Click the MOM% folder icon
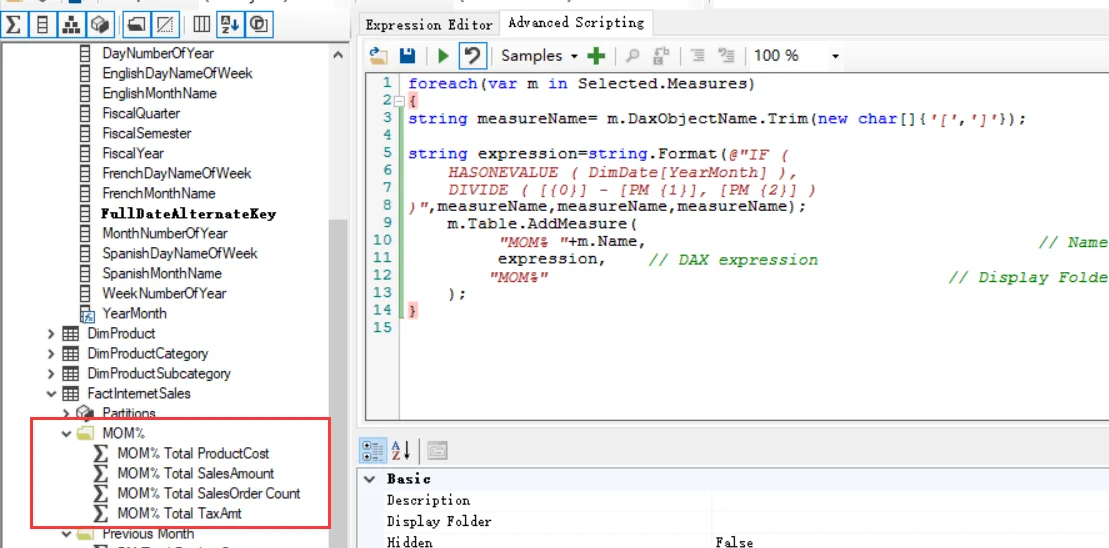 point(85,433)
